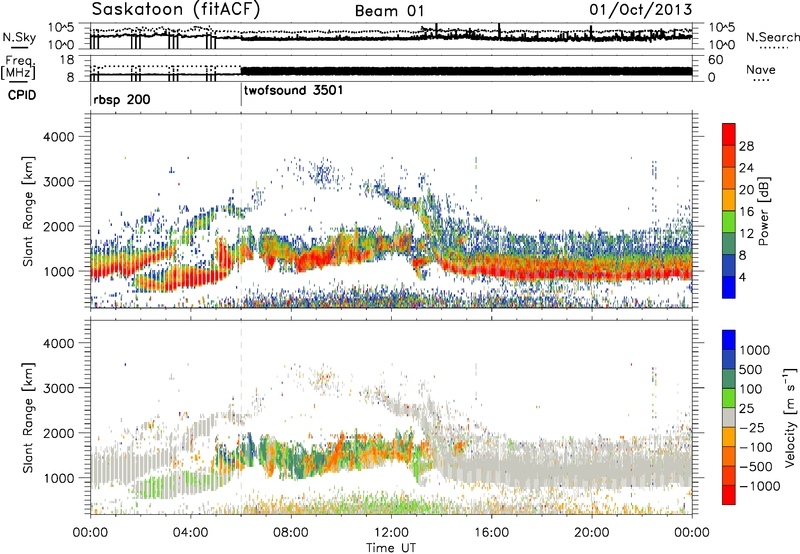Image resolution: width=800 pixels, height=554 pixels.
Task: Click the dashed 06:00 CPID change marker in power panel
Action: 241,211
